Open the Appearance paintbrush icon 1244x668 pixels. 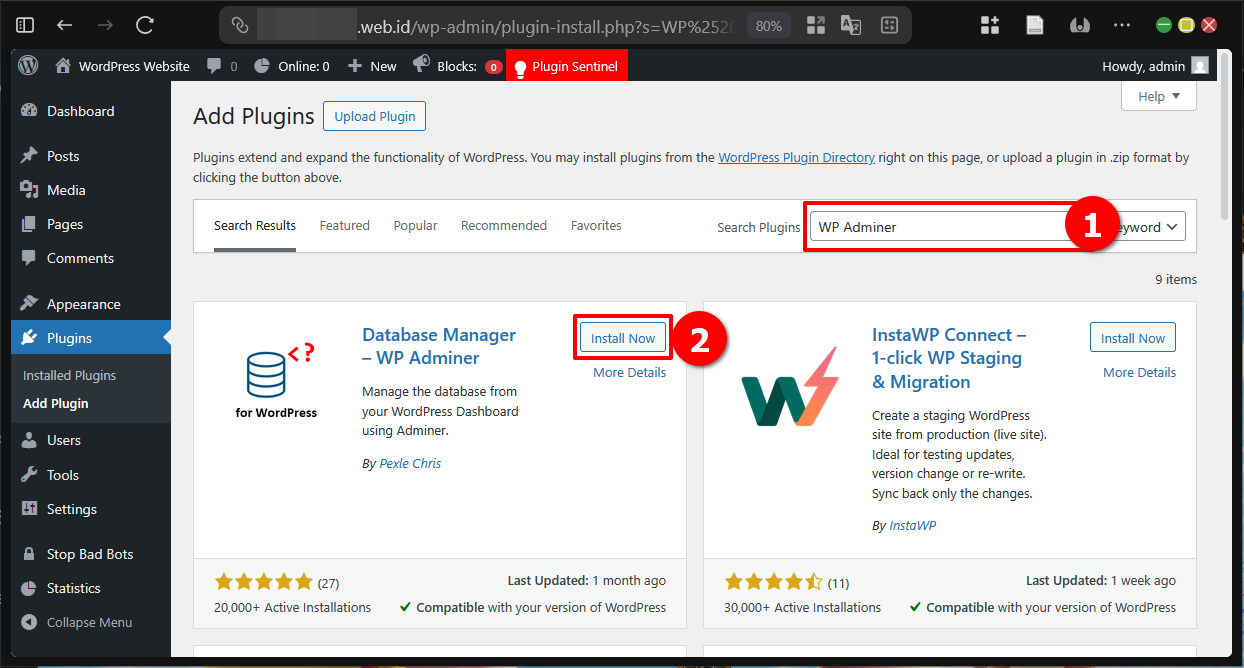point(30,303)
